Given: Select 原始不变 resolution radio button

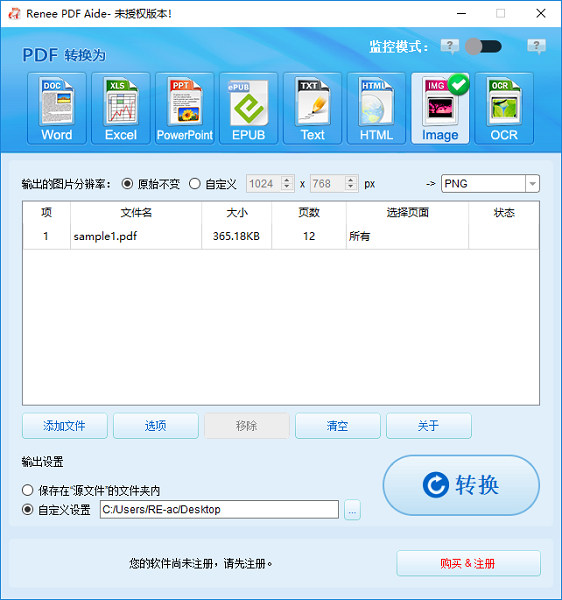Looking at the screenshot, I should tap(127, 184).
